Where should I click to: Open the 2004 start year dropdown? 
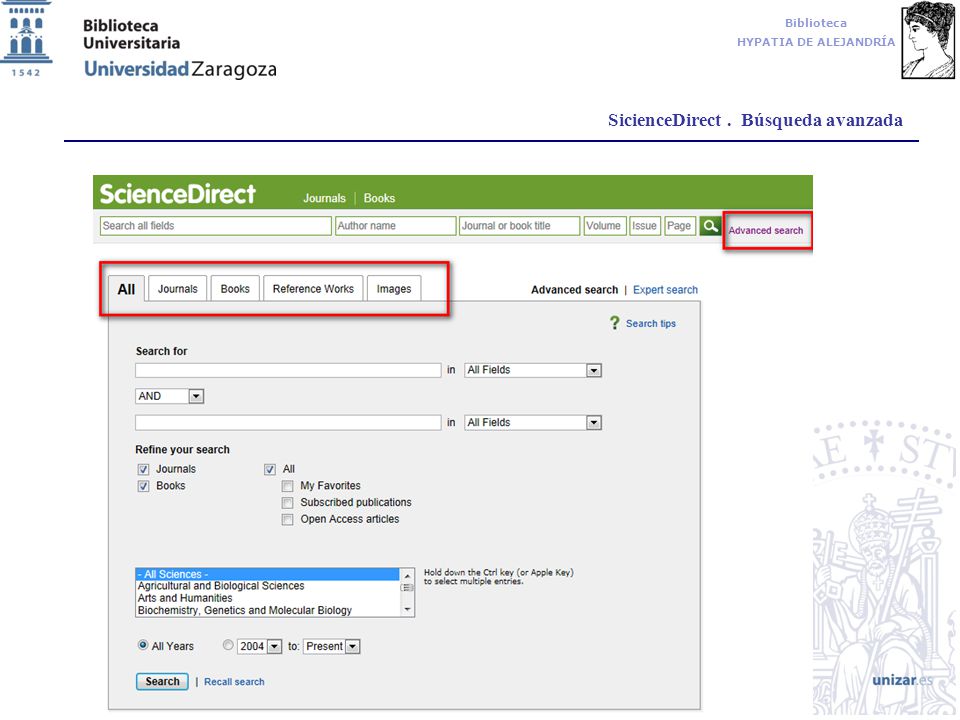[260, 647]
